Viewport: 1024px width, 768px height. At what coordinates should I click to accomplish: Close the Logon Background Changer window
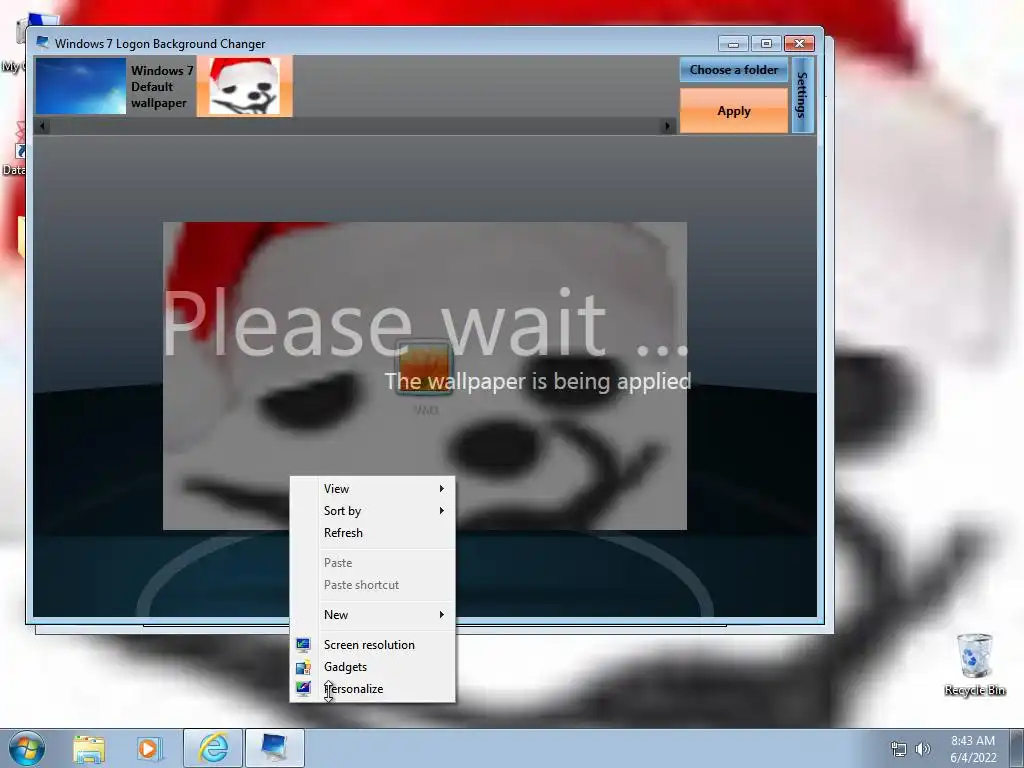799,44
